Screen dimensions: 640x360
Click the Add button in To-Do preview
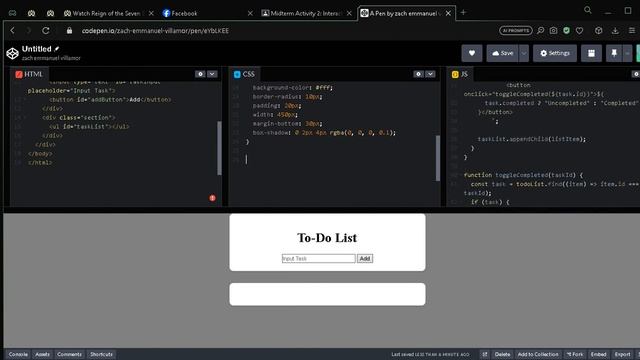(365, 258)
